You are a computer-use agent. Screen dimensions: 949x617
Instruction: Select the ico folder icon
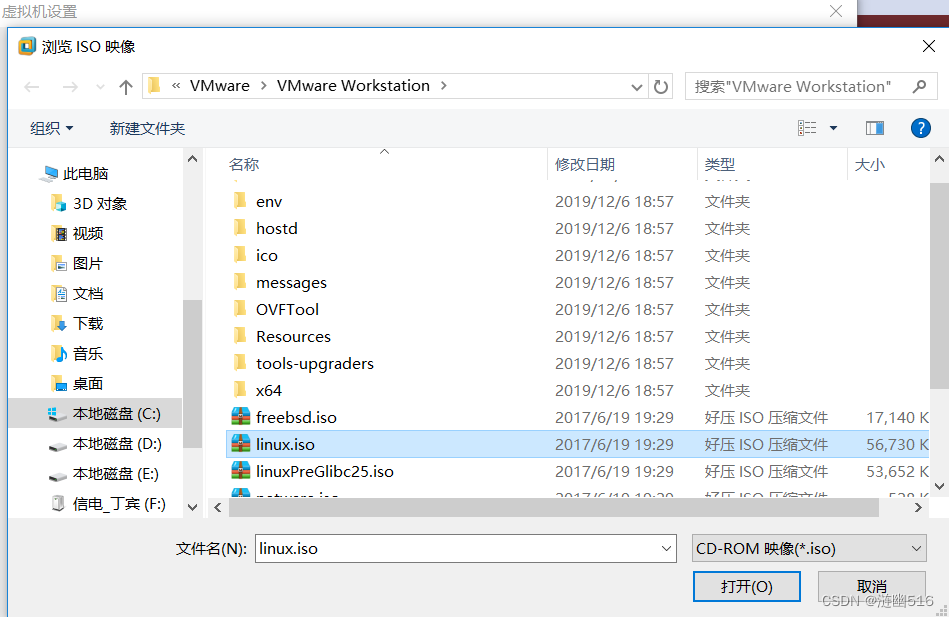click(240, 254)
